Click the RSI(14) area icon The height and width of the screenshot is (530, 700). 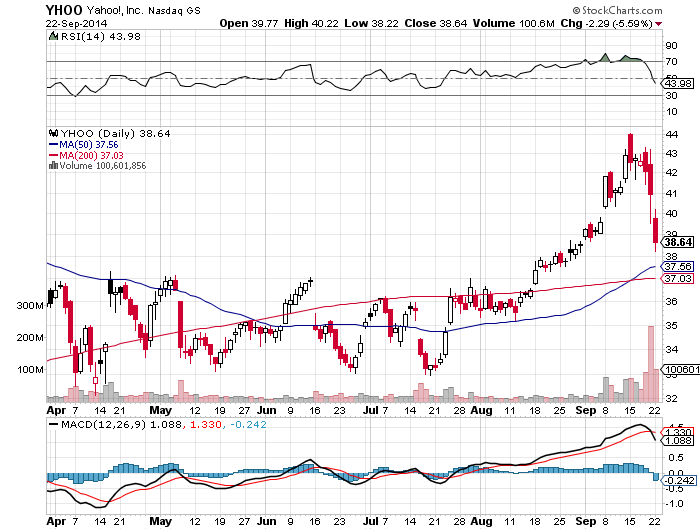tap(53, 36)
